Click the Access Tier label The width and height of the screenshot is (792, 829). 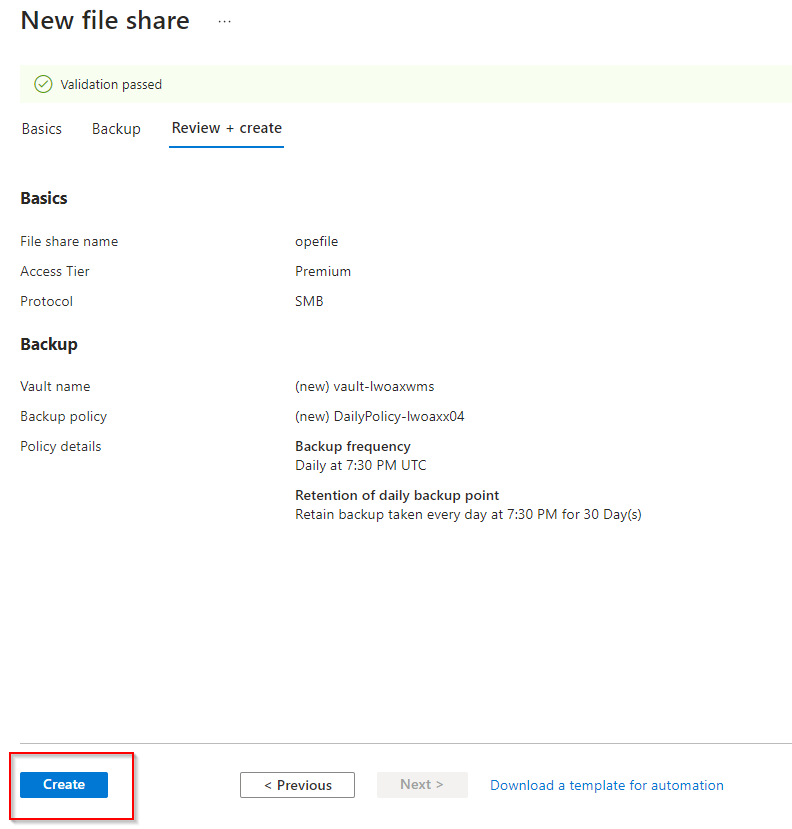click(x=55, y=271)
